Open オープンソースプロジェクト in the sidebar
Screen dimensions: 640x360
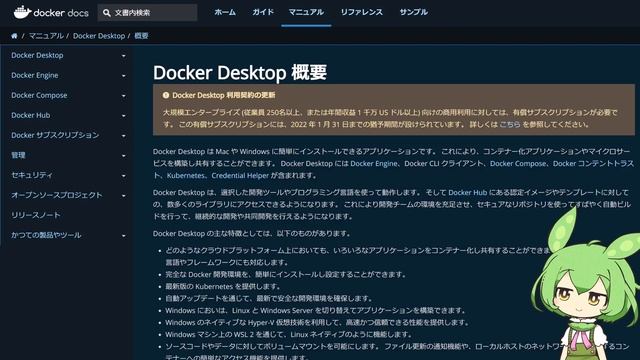(x=57, y=195)
